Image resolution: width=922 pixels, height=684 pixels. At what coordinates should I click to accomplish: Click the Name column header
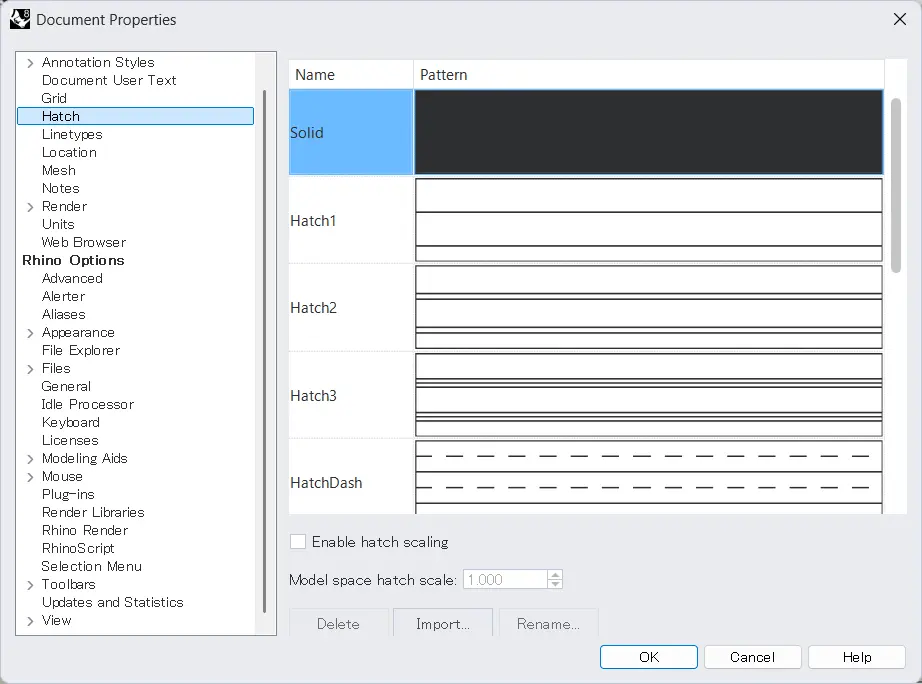[311, 74]
